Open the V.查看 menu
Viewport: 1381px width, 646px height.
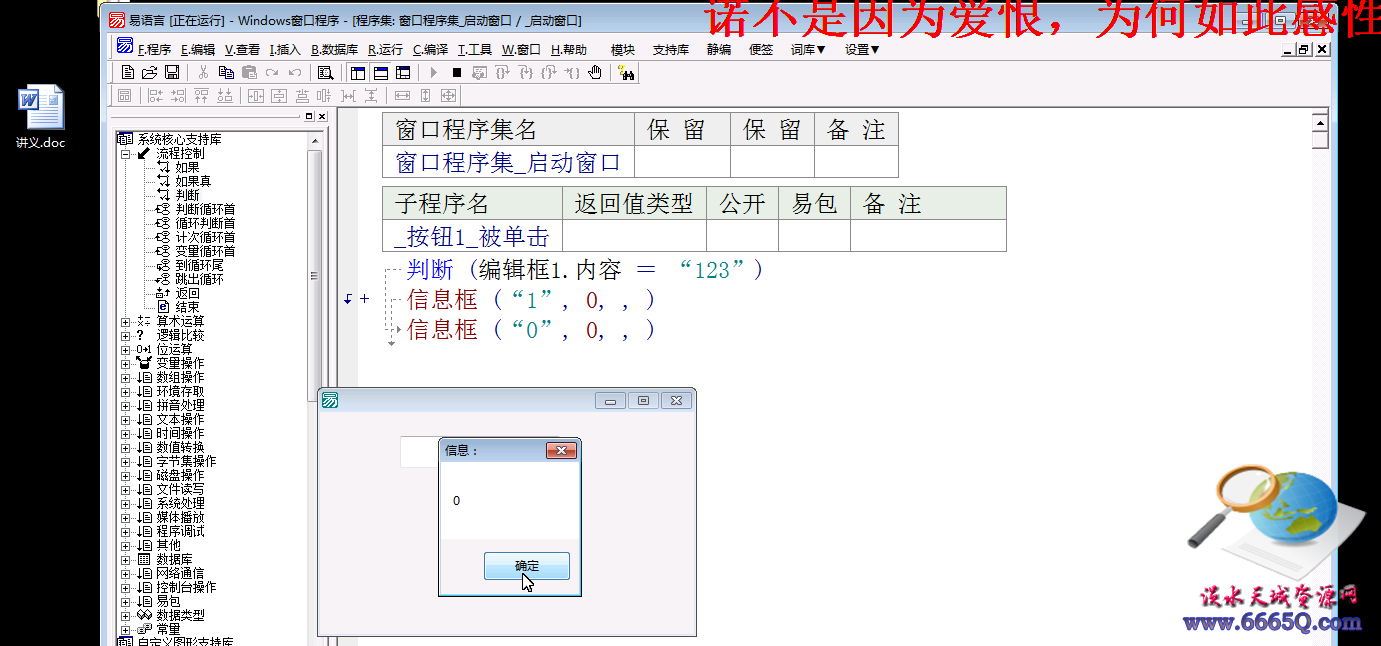click(242, 49)
